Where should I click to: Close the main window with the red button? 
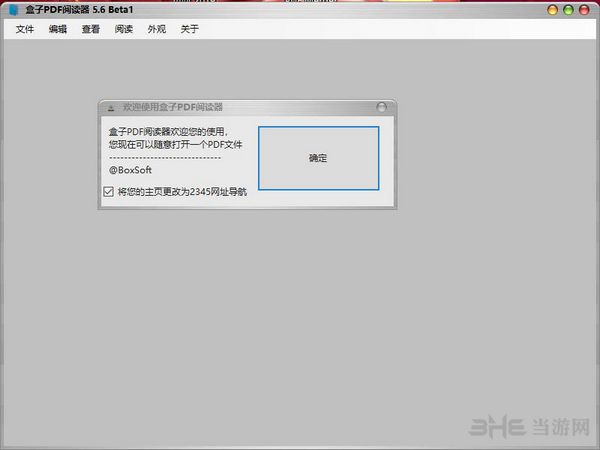(584, 10)
